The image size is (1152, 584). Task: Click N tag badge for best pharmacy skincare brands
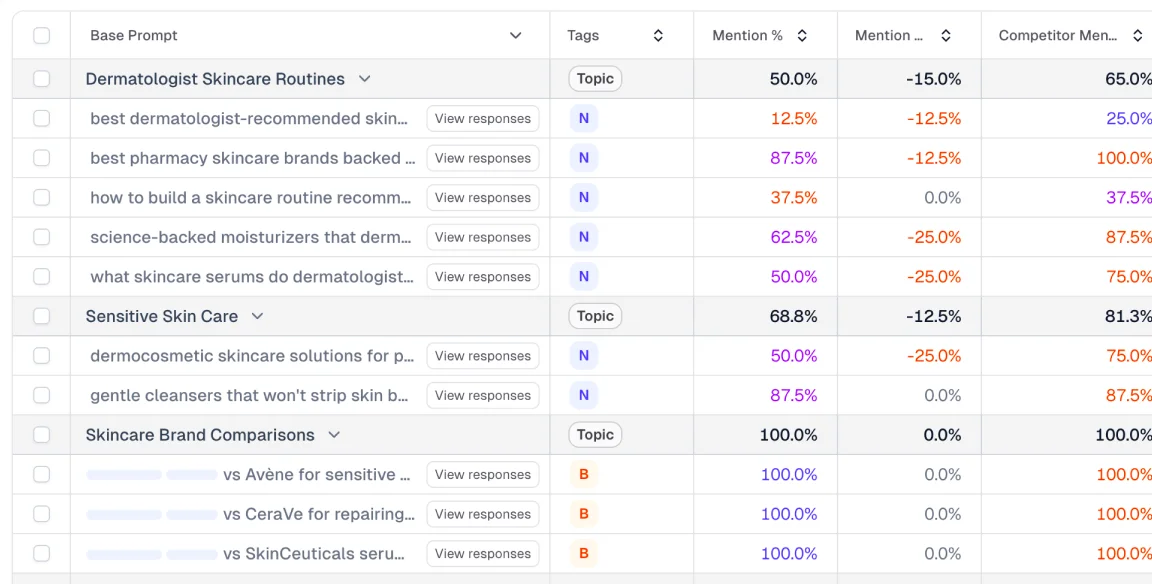tap(584, 158)
